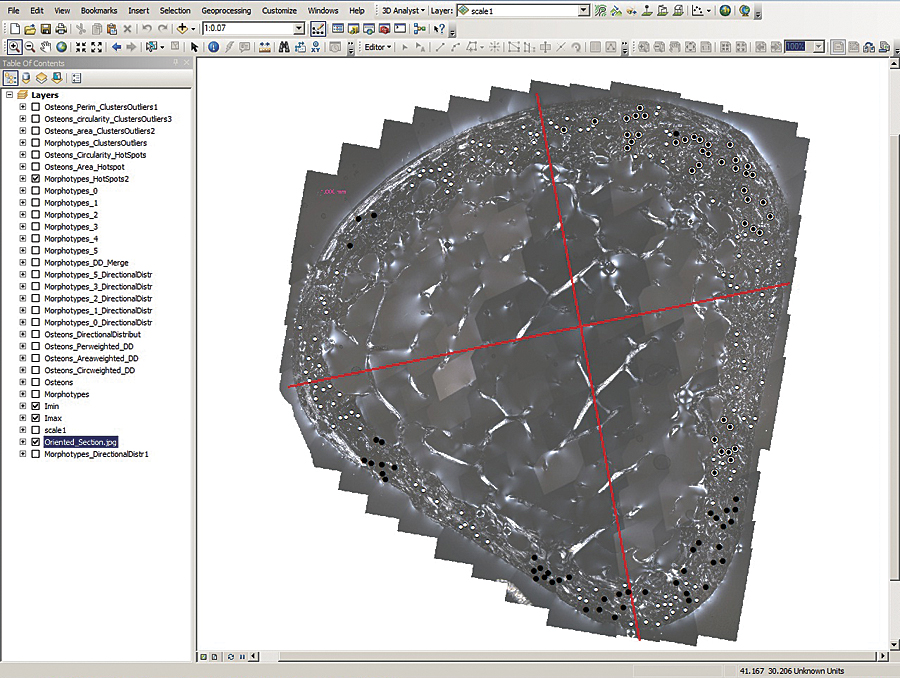The width and height of the screenshot is (900, 678).
Task: Open the Bookmarks menu
Action: click(99, 10)
